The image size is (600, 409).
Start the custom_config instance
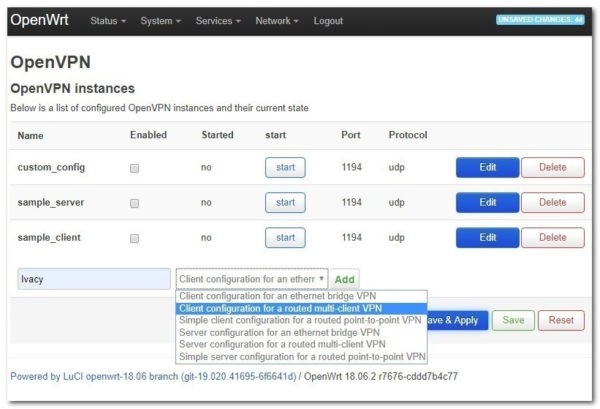tap(285, 167)
